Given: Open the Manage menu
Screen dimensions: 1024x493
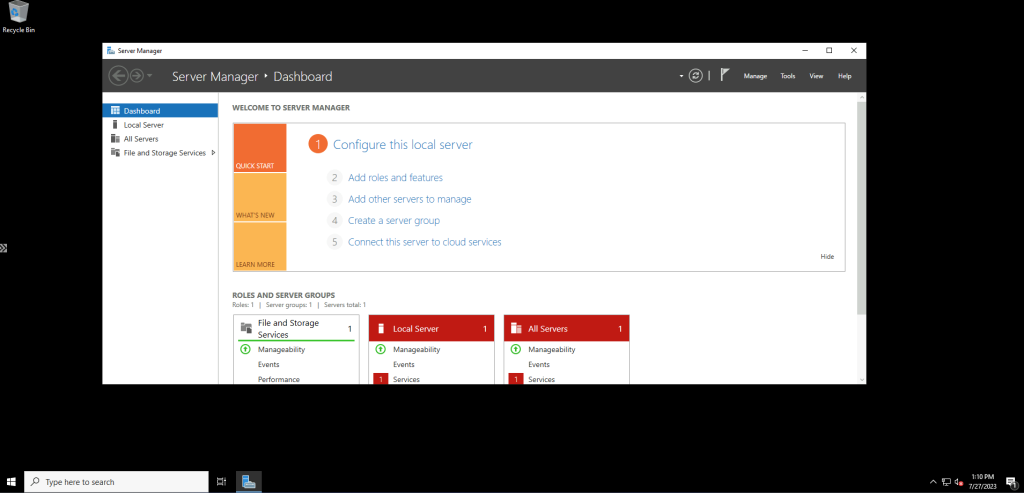Looking at the screenshot, I should tap(755, 76).
